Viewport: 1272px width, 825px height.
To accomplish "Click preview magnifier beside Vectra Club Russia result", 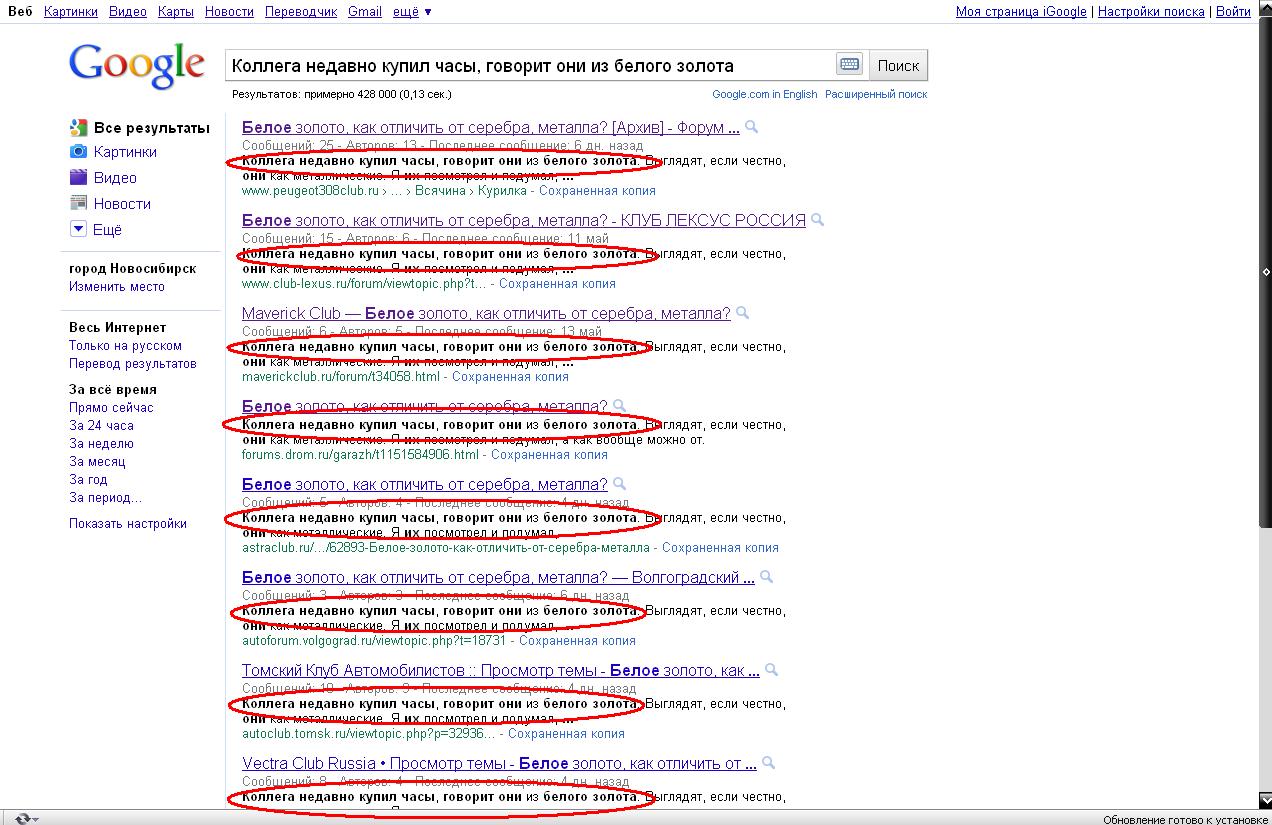I will 769,763.
